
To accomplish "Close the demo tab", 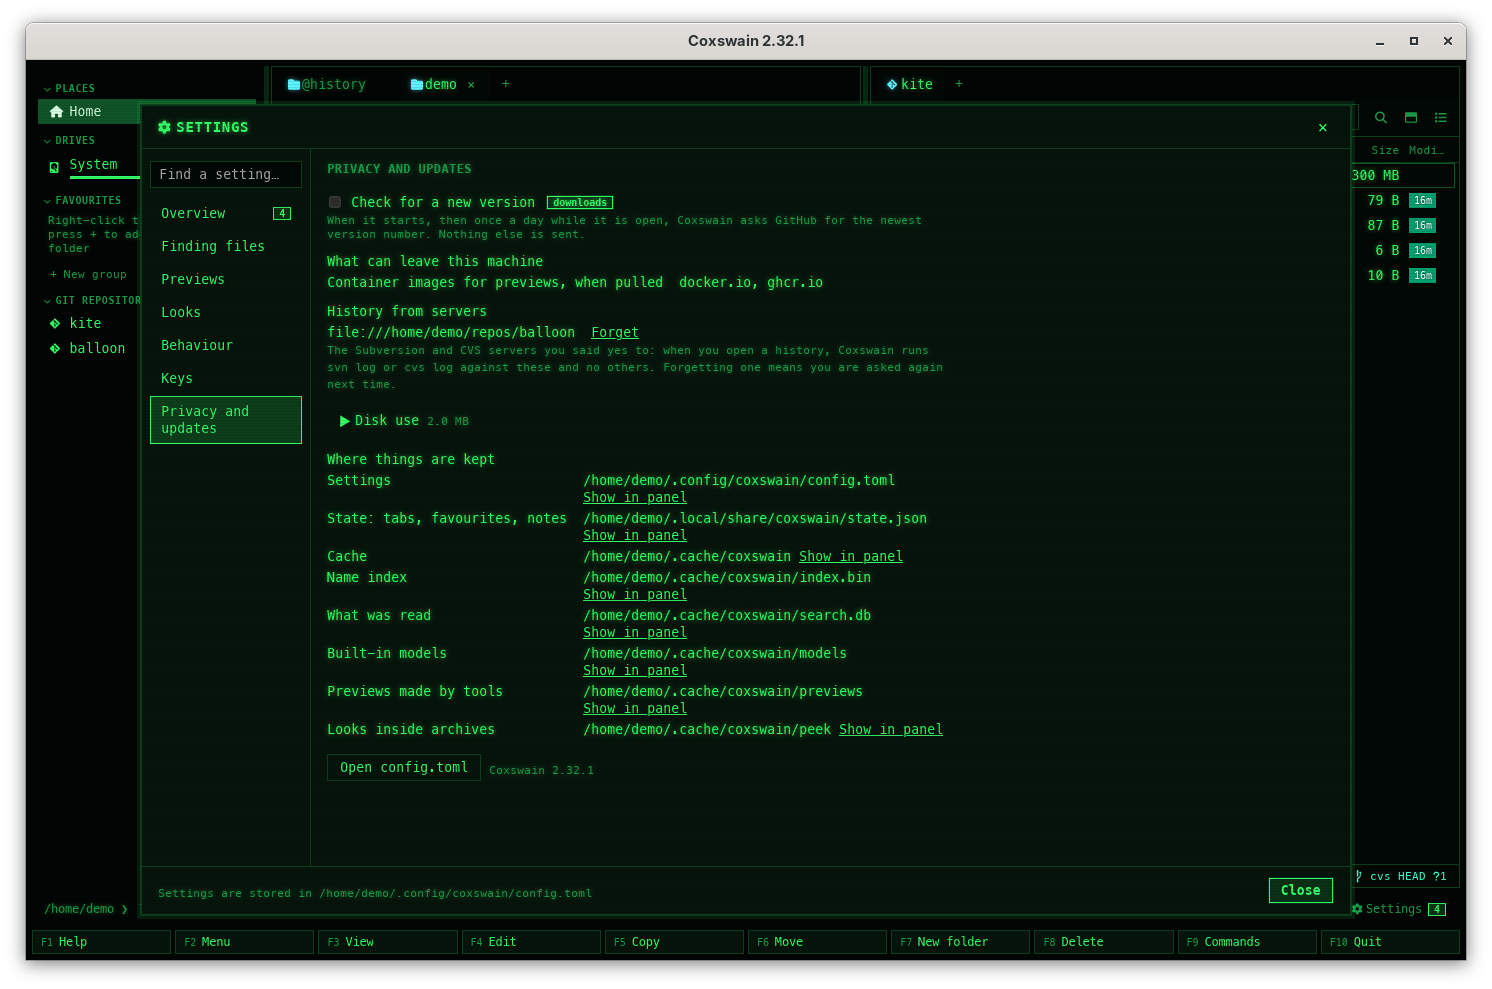I will [472, 85].
